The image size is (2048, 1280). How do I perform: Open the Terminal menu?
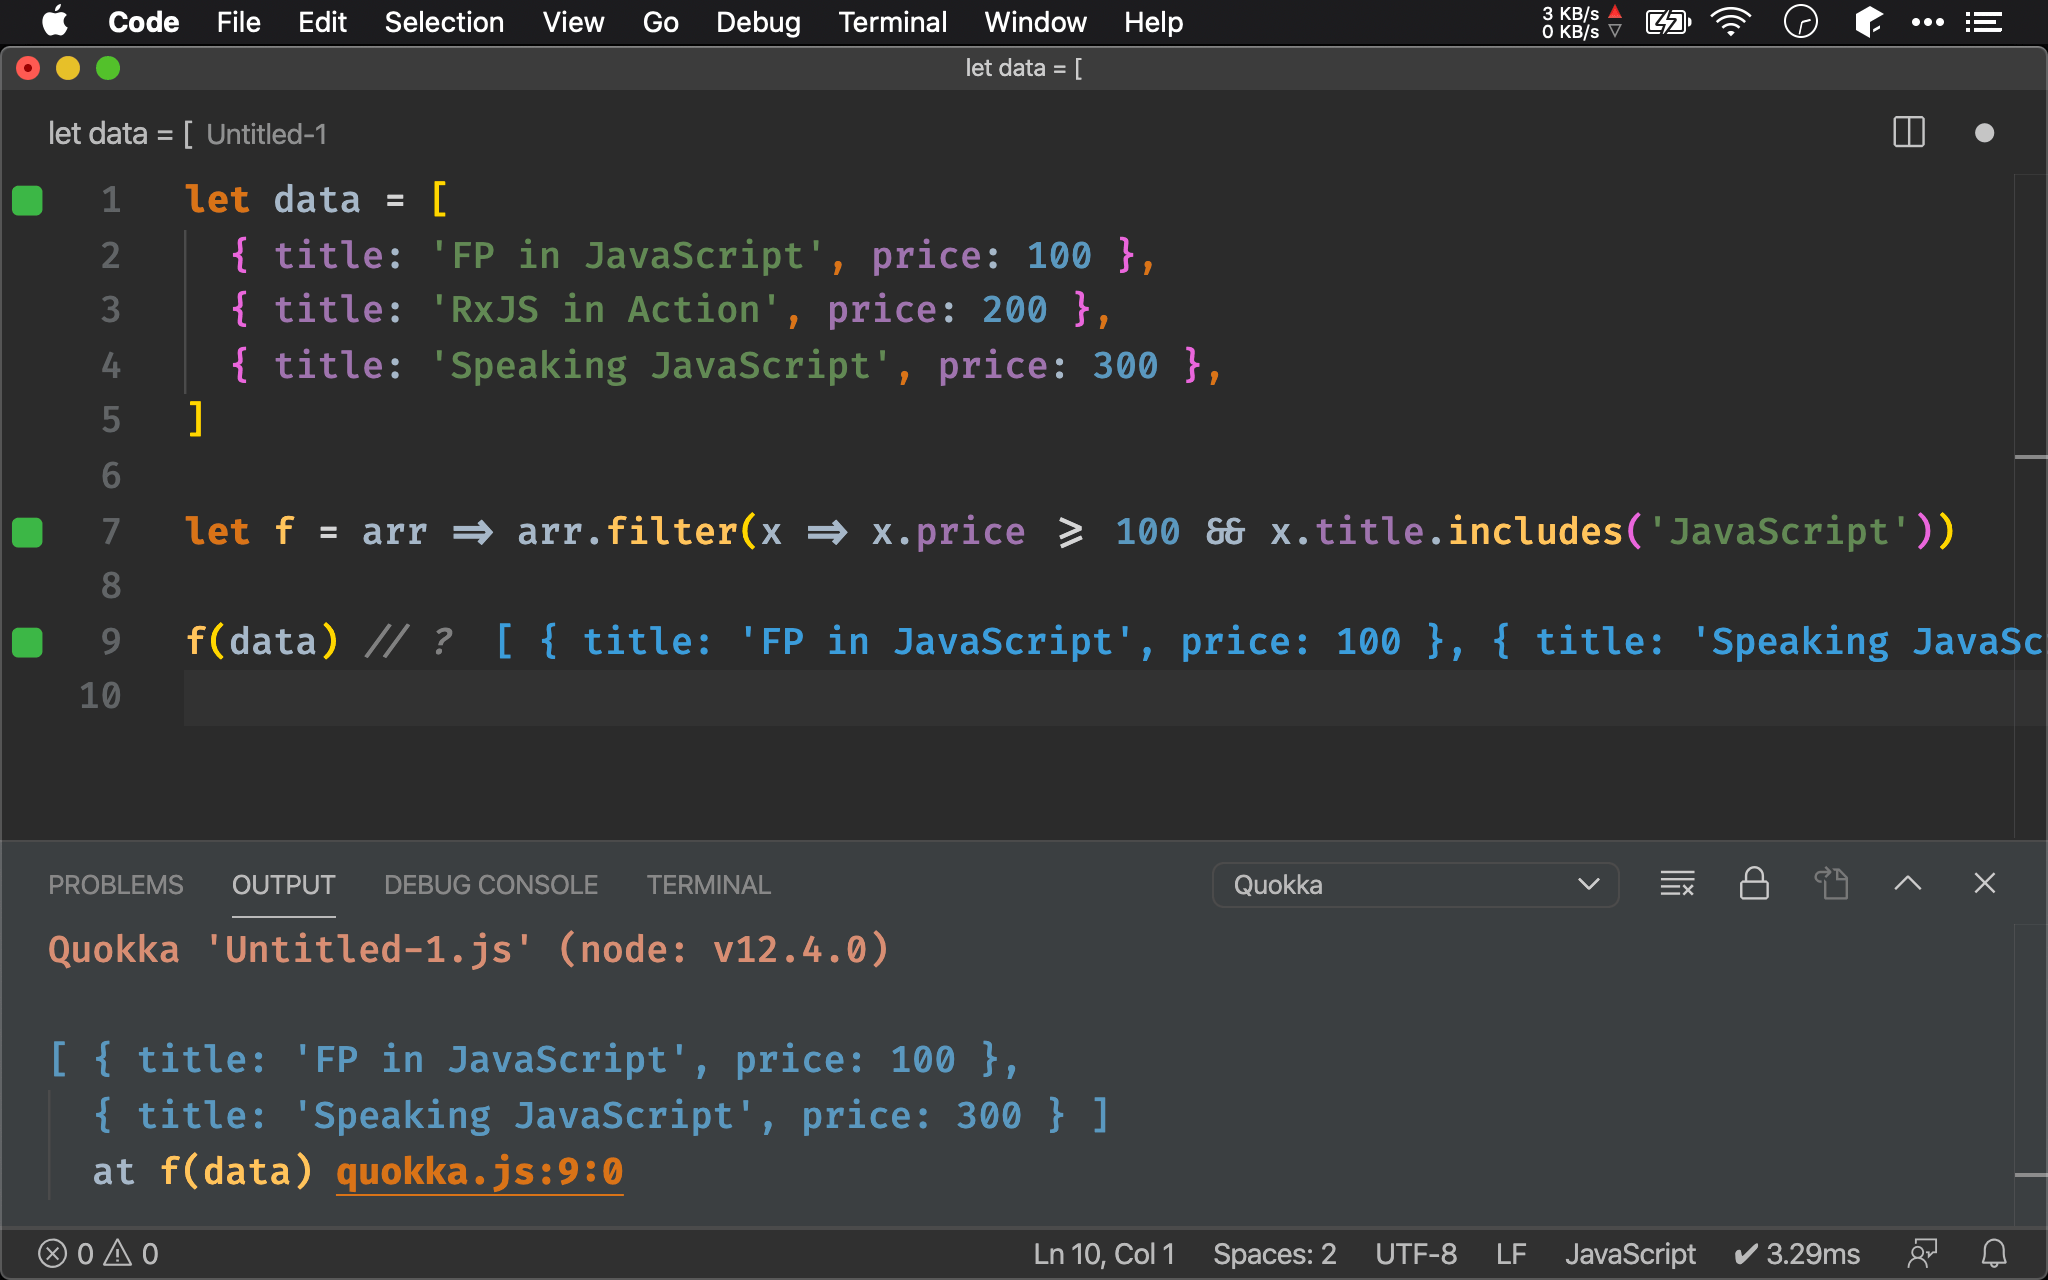point(892,22)
